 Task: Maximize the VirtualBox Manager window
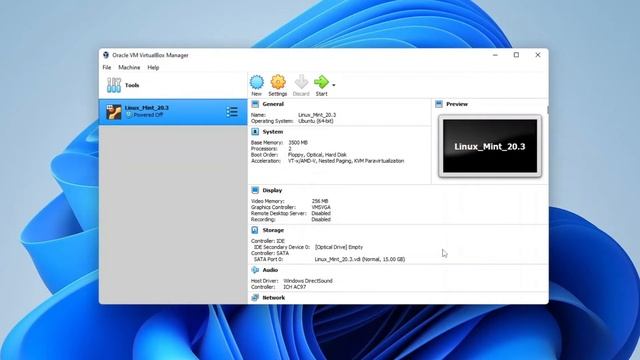[516, 55]
